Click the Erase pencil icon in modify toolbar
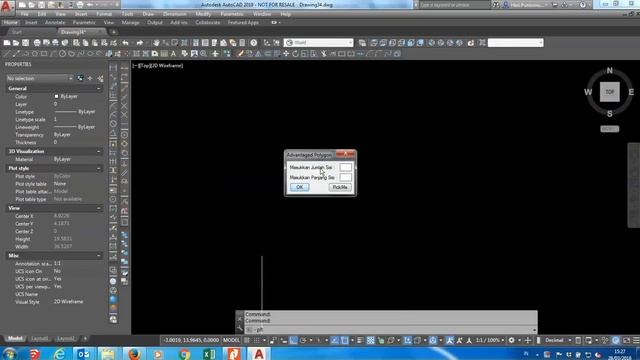 (x=240, y=53)
